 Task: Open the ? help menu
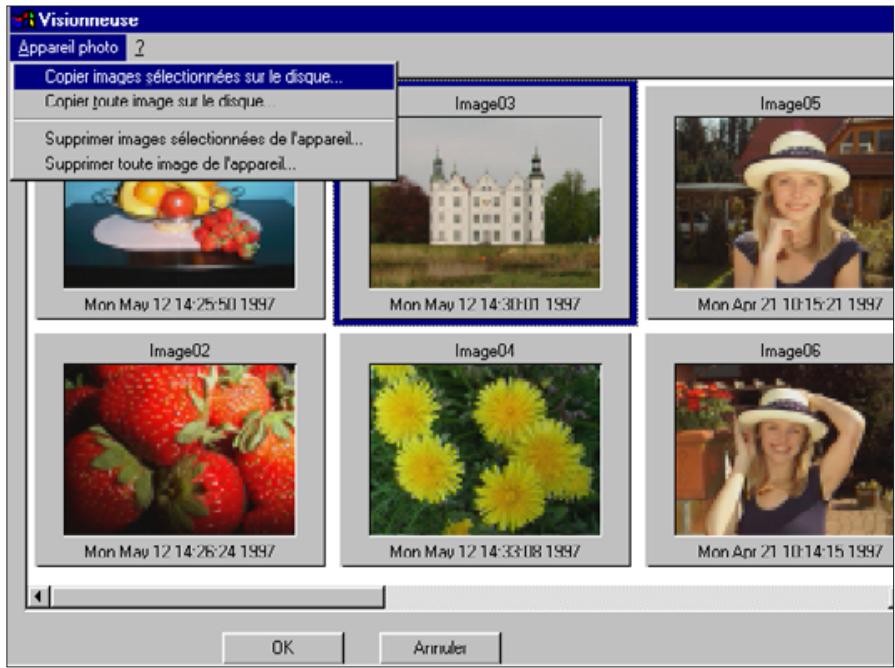[139, 47]
